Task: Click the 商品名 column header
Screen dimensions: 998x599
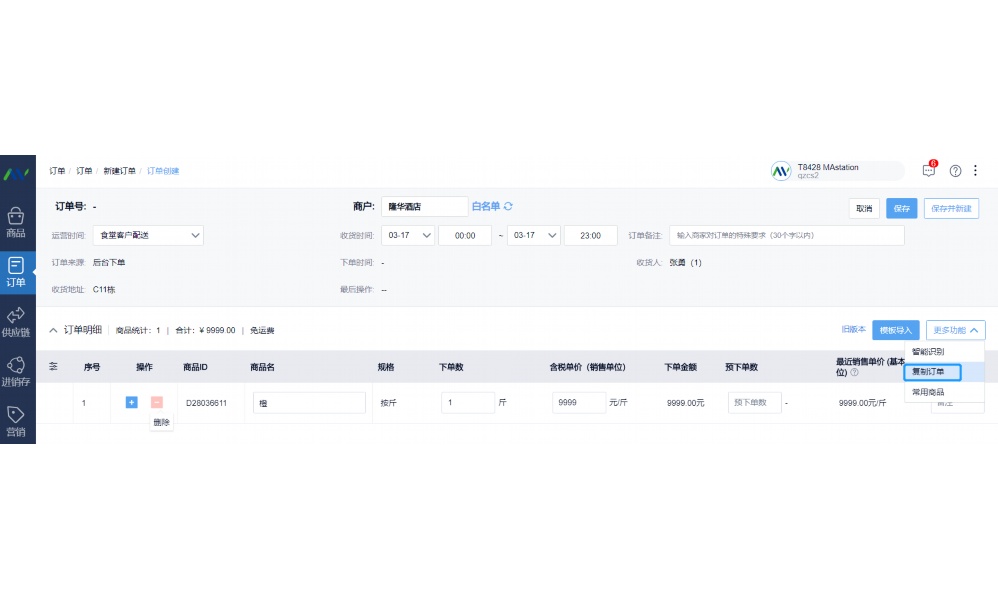Action: pos(262,367)
